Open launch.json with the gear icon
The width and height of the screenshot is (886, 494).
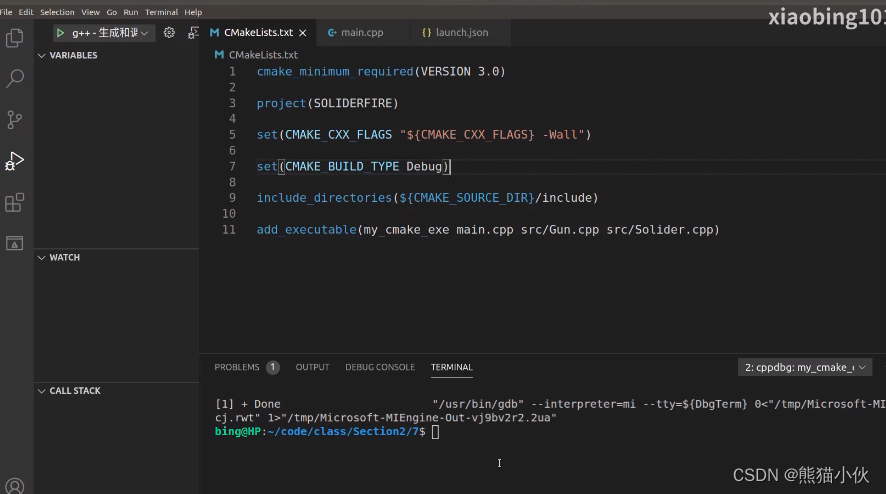click(x=169, y=33)
